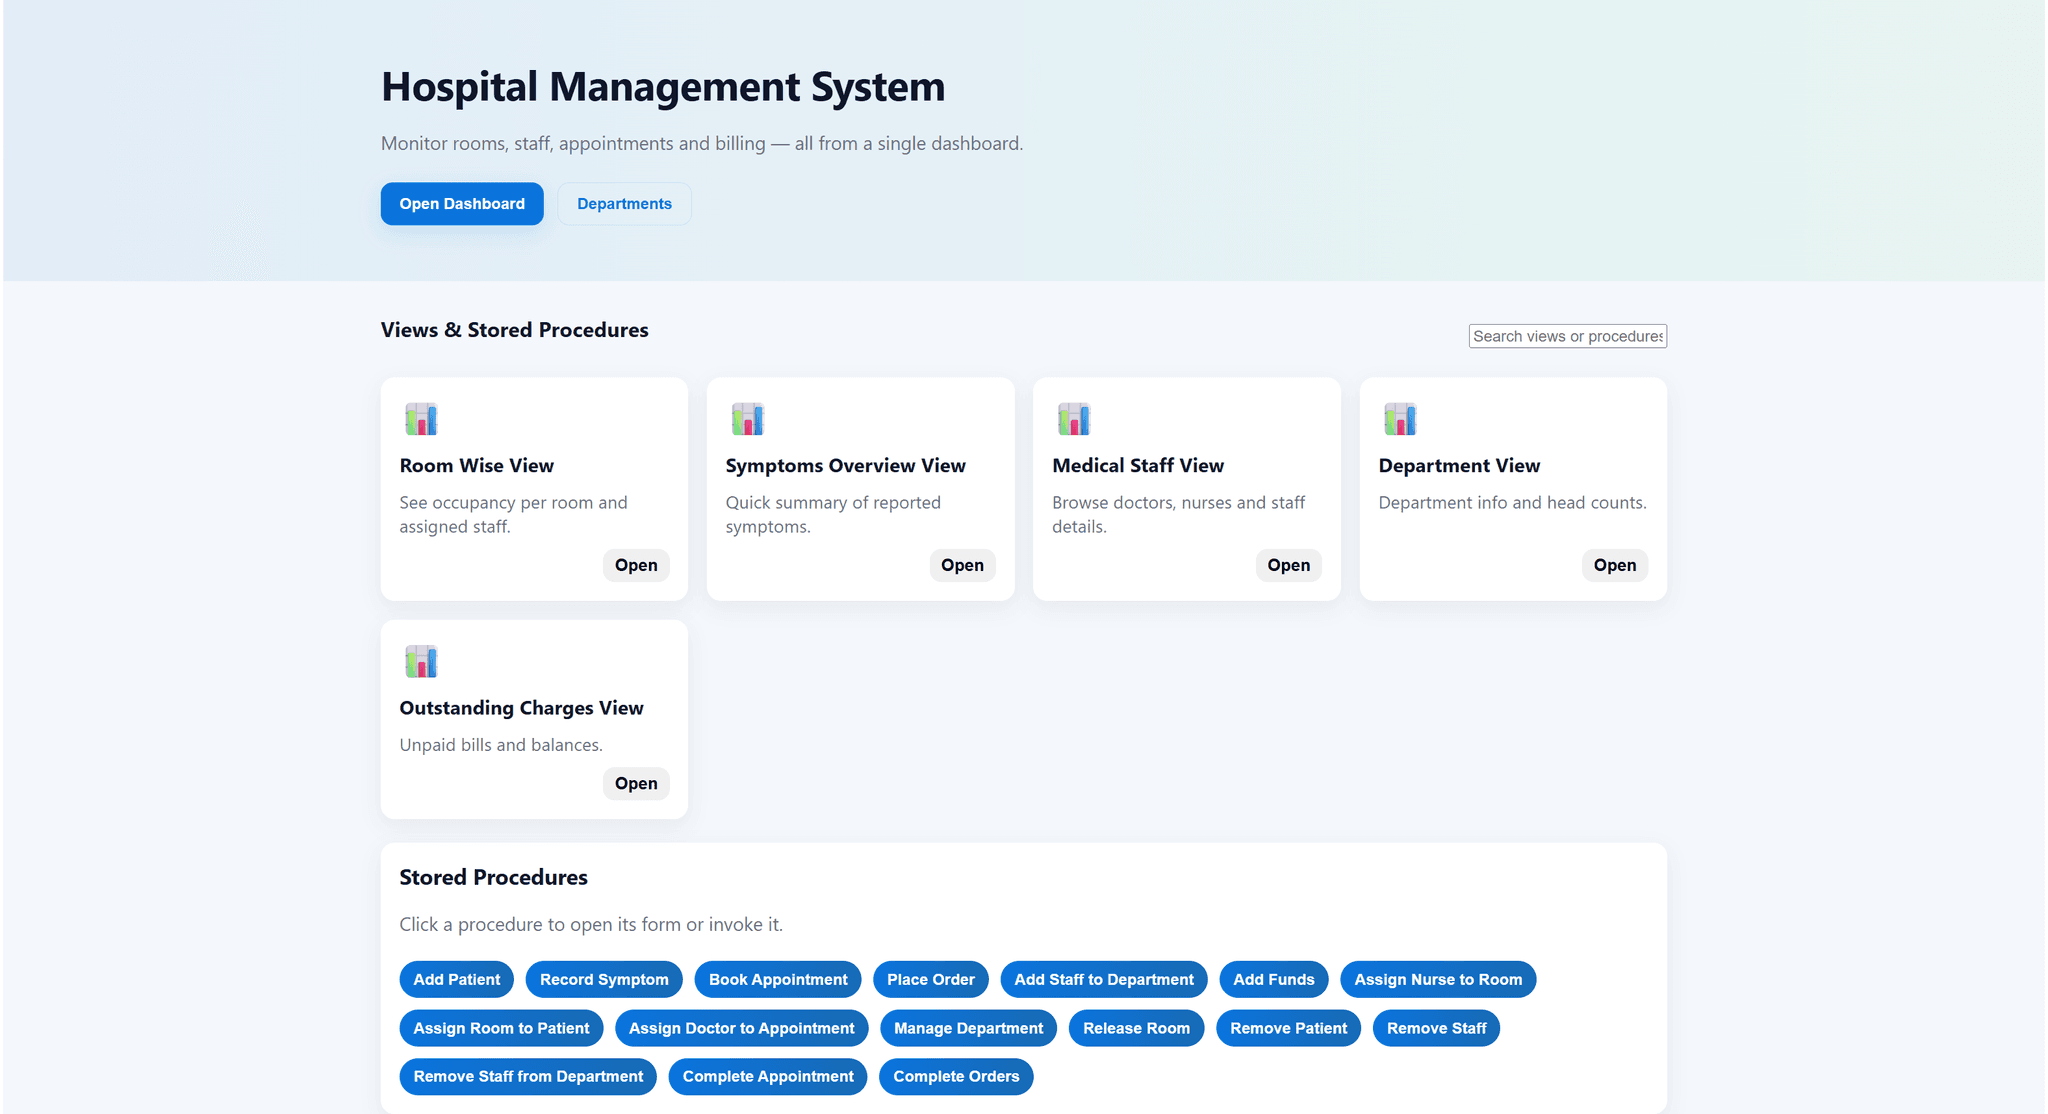Viewport: 2048px width, 1114px height.
Task: Focus the search views or procedures field
Action: [x=1567, y=336]
